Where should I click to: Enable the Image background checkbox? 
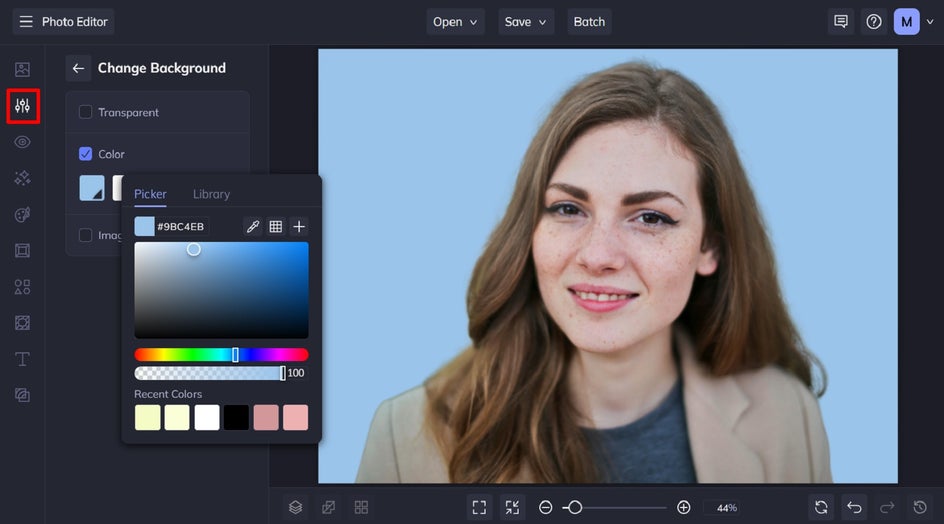coord(85,235)
